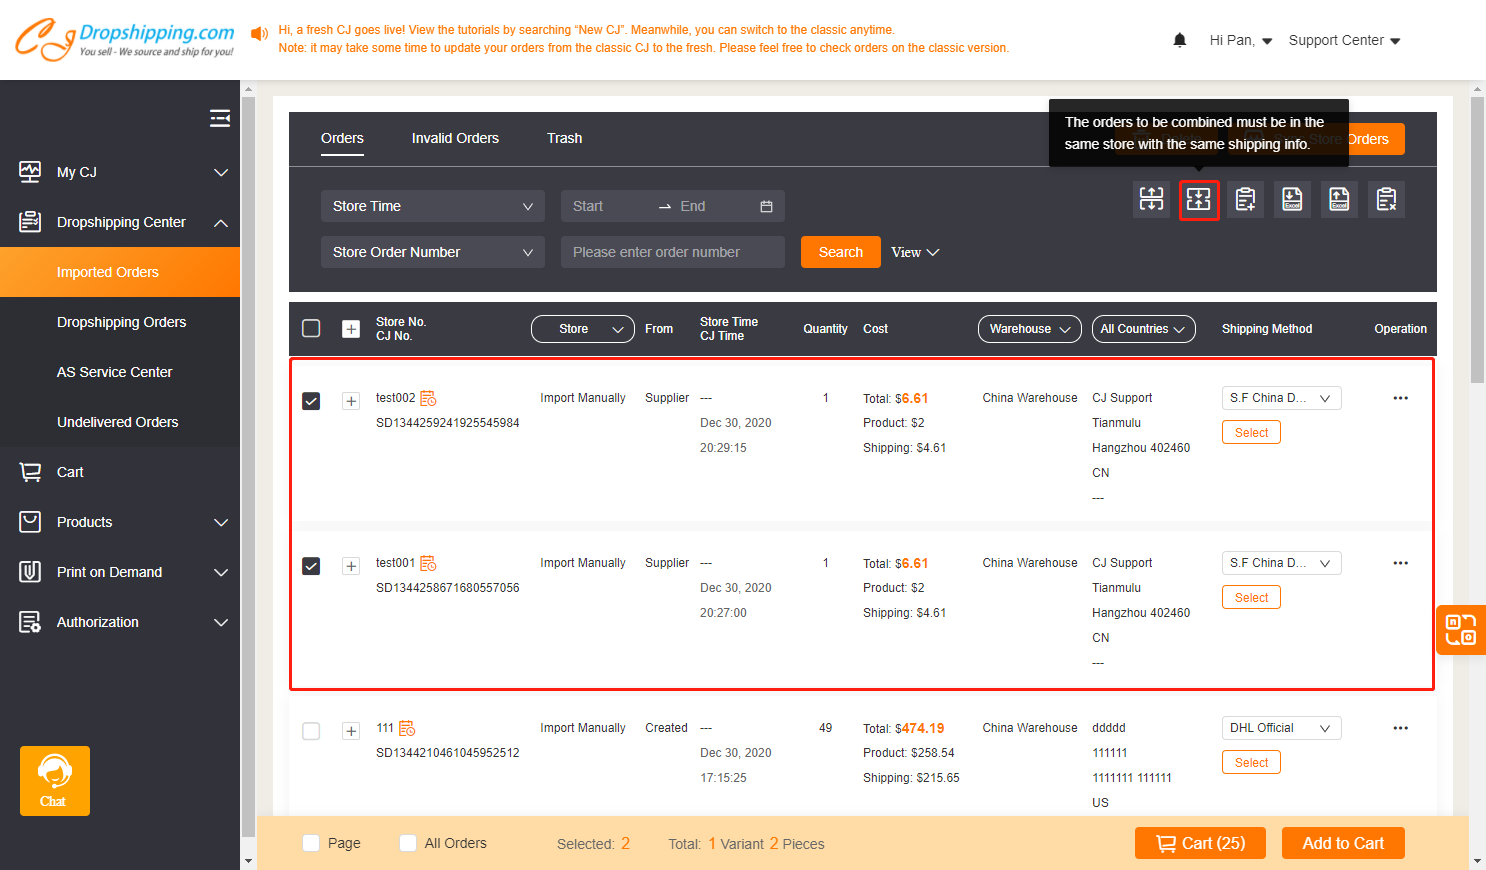Image resolution: width=1486 pixels, height=870 pixels.
Task: Uncheck the test002 order checkbox
Action: pyautogui.click(x=311, y=401)
